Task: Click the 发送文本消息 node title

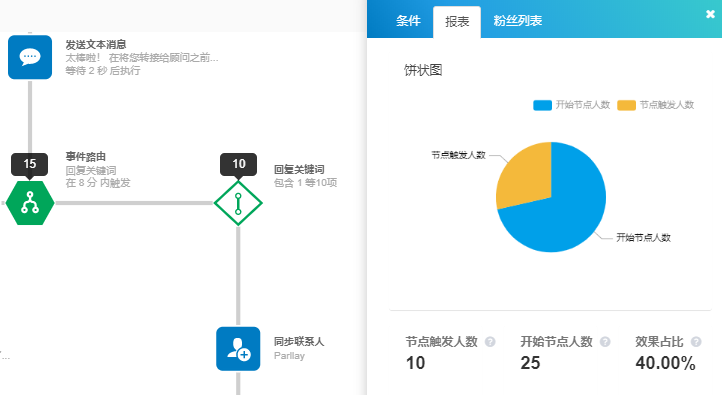Action: (96, 45)
